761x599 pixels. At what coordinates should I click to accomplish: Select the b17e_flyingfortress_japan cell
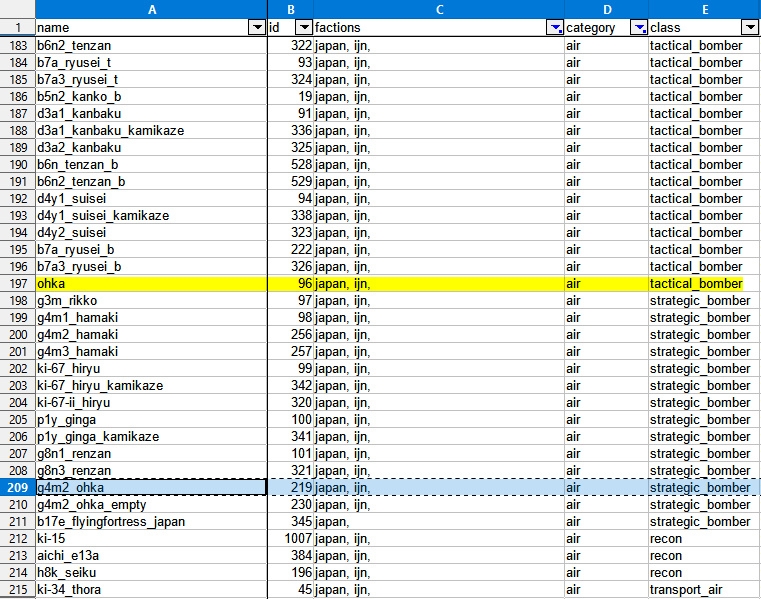150,522
